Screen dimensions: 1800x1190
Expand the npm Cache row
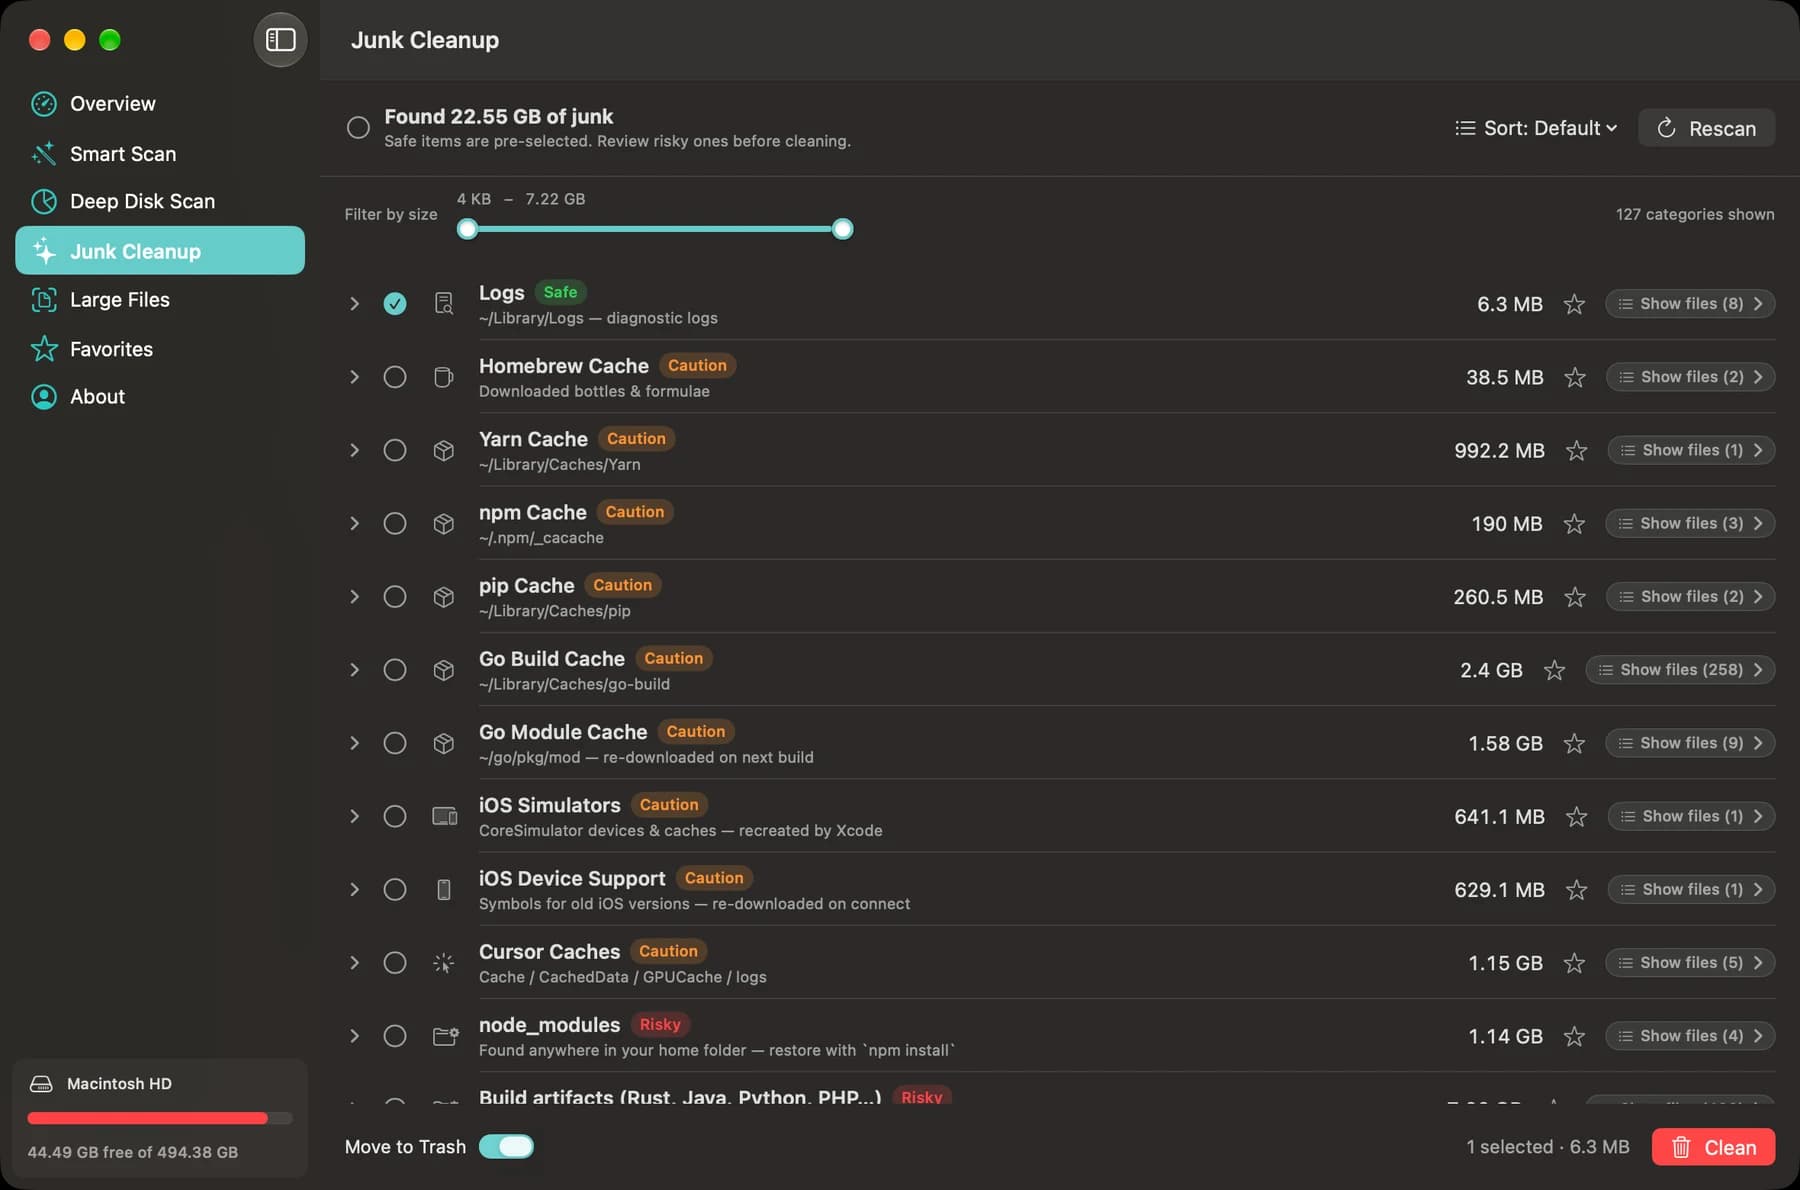[354, 523]
